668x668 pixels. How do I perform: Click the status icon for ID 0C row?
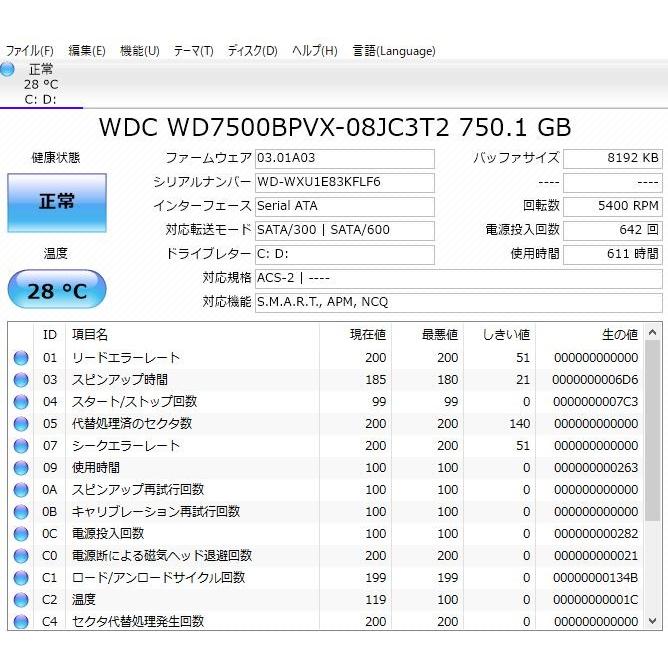pos(21,534)
